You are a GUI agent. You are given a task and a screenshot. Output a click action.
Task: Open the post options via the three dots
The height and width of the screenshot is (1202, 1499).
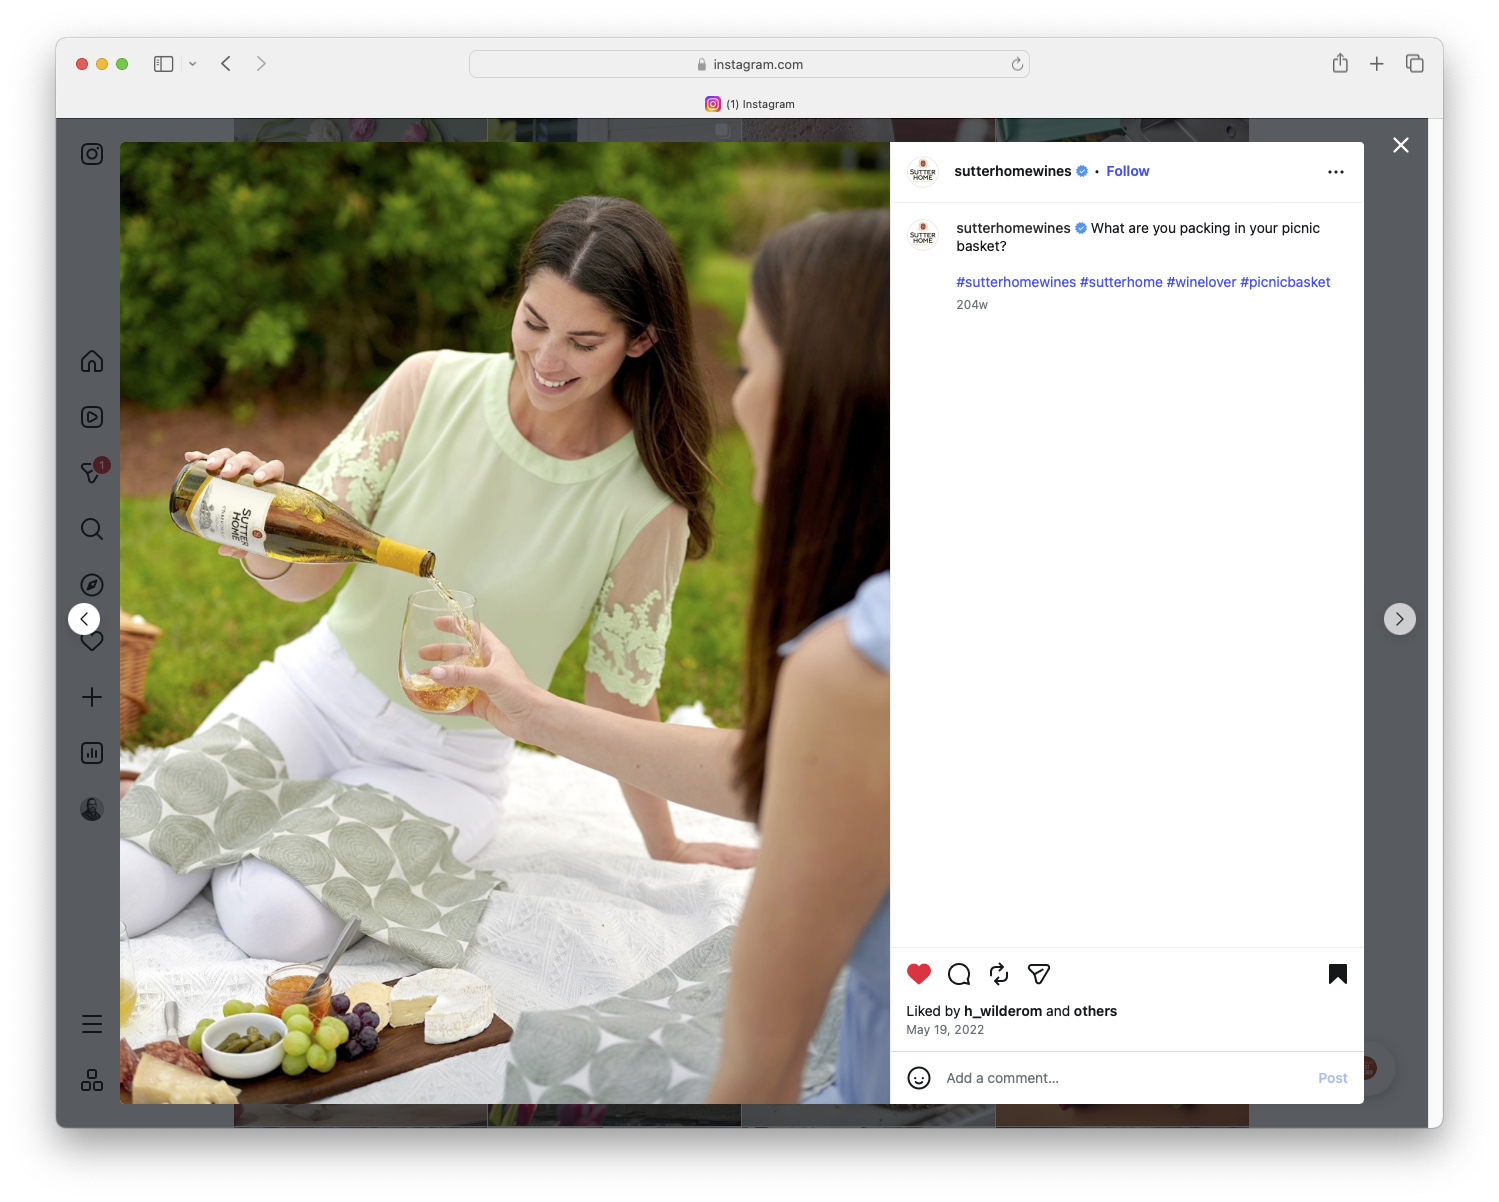1336,171
